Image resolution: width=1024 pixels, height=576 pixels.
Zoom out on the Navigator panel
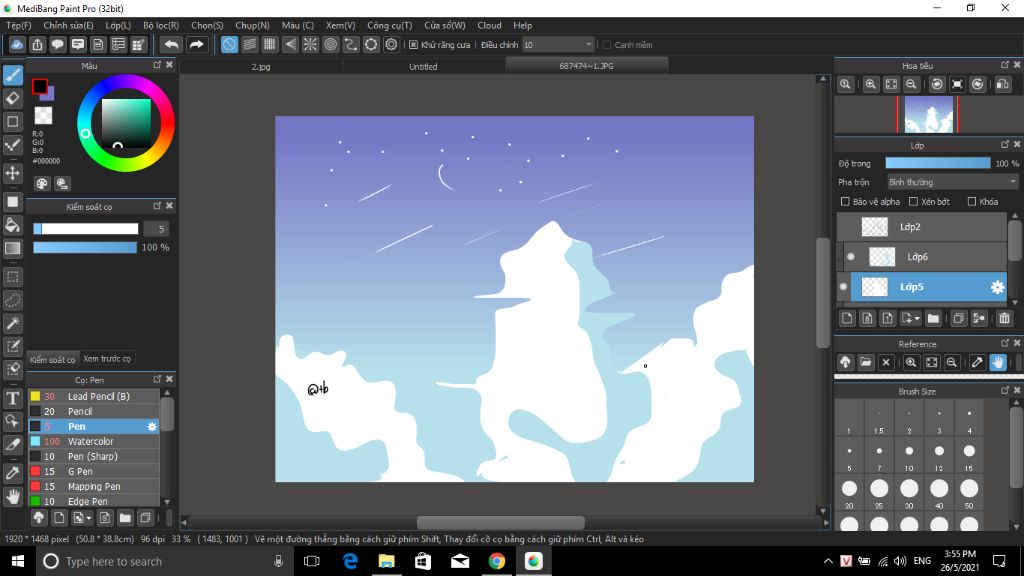911,84
